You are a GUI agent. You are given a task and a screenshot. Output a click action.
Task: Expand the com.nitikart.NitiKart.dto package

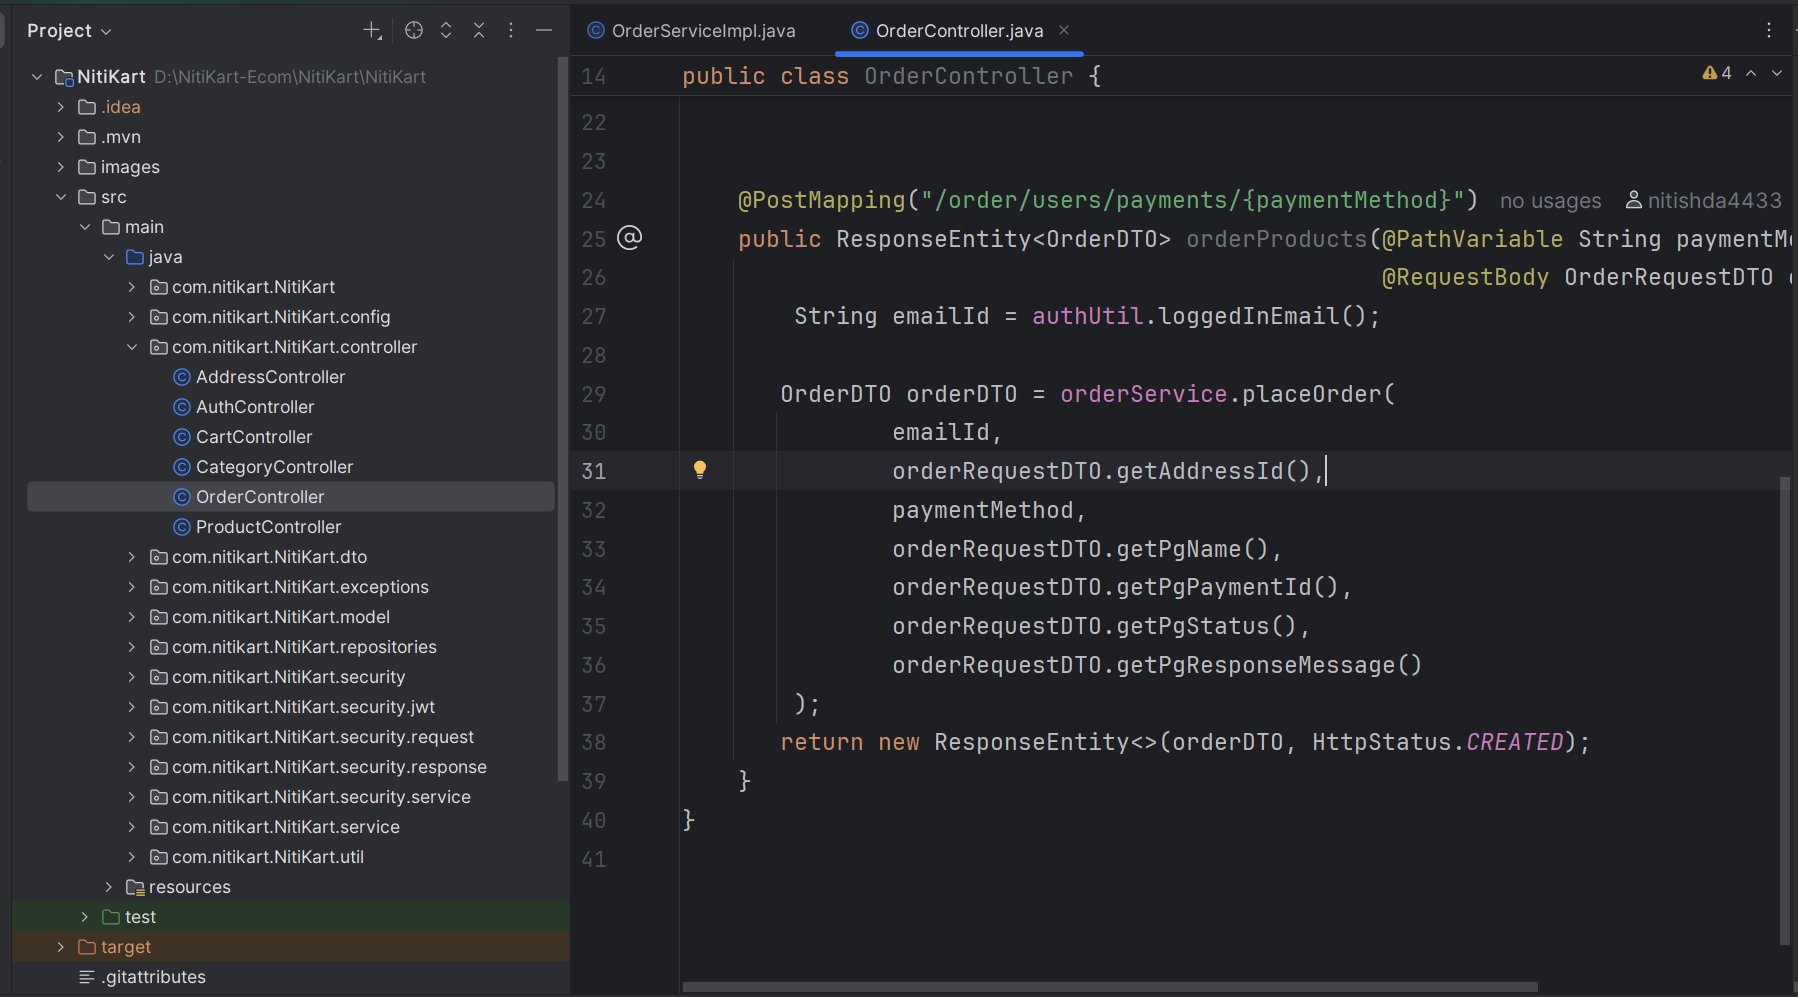(132, 557)
